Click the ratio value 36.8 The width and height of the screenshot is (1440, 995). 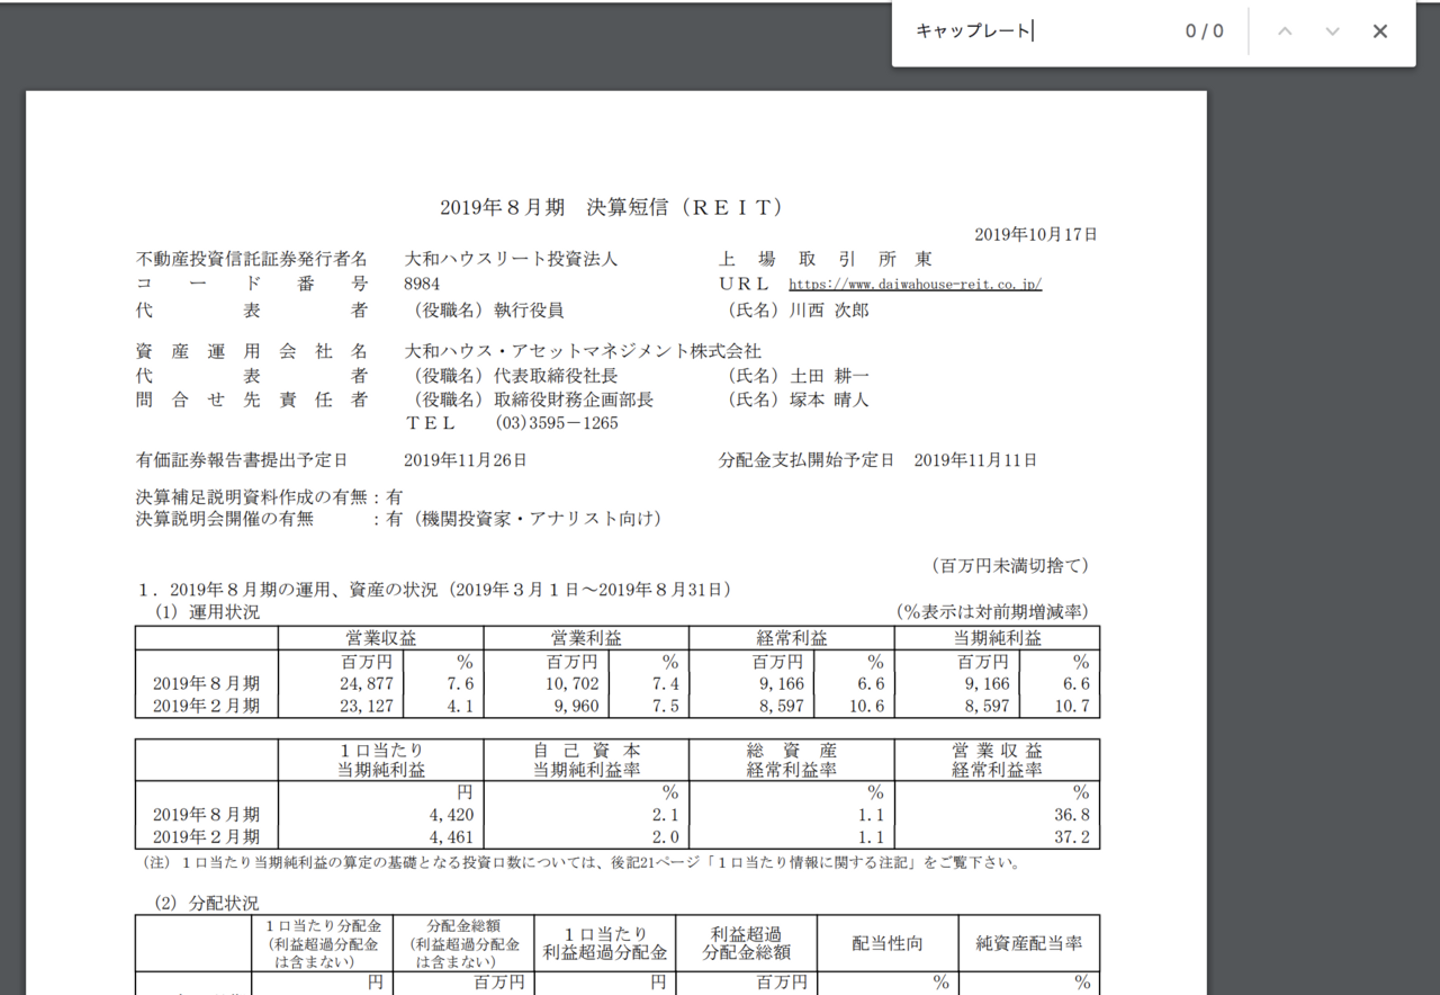(1072, 815)
